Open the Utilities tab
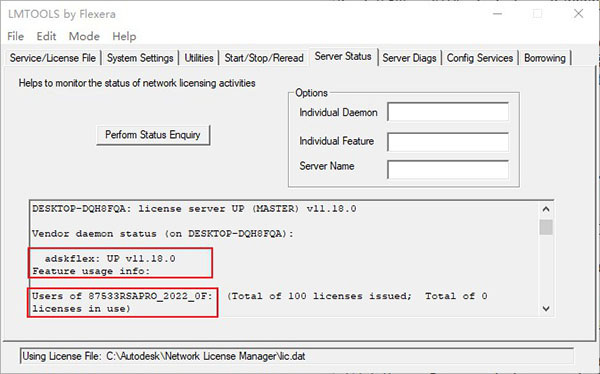Screen dimensions: 600x374 [x=199, y=58]
